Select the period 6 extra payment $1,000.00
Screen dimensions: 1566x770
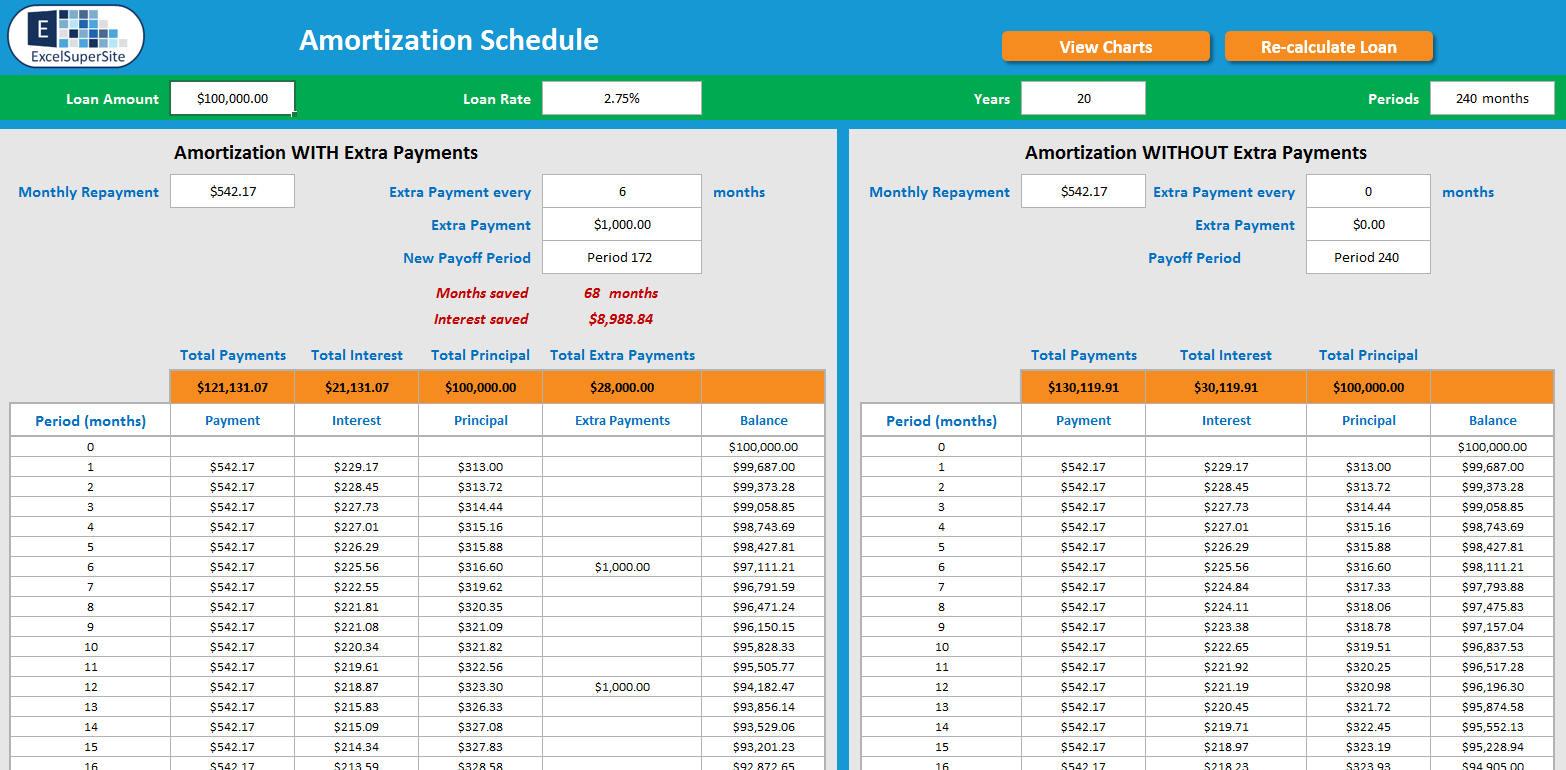click(x=622, y=567)
